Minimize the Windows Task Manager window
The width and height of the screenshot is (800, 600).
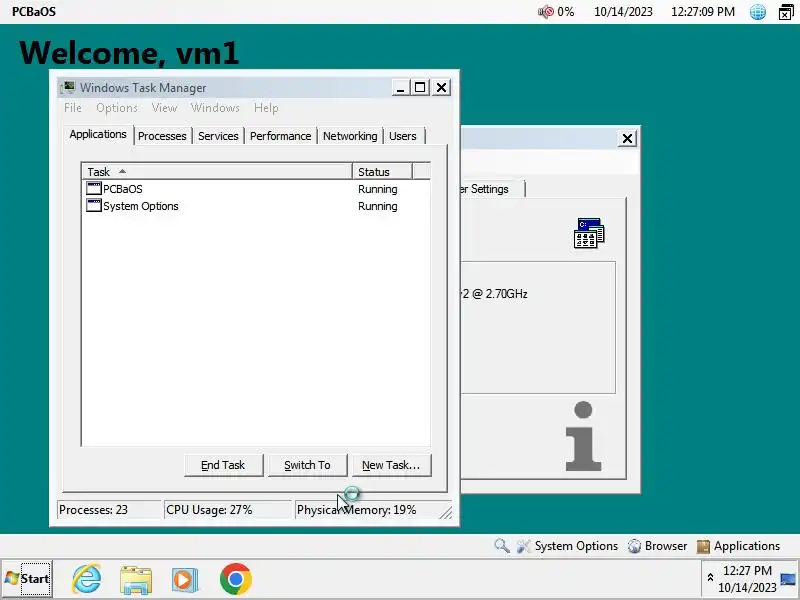pos(401,88)
